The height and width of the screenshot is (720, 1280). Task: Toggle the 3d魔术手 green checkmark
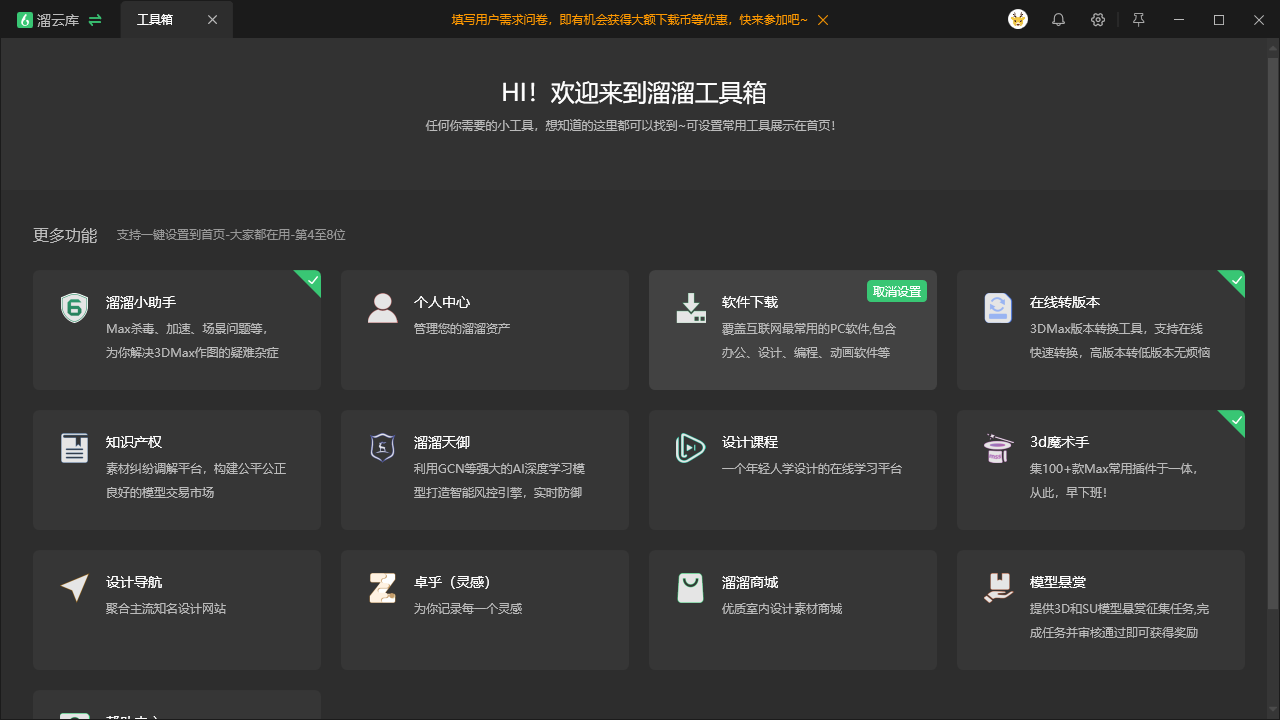pyautogui.click(x=1235, y=420)
